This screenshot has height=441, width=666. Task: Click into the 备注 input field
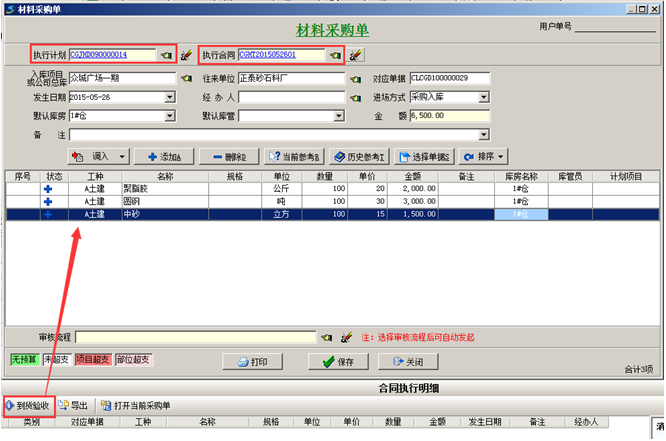(x=279, y=135)
